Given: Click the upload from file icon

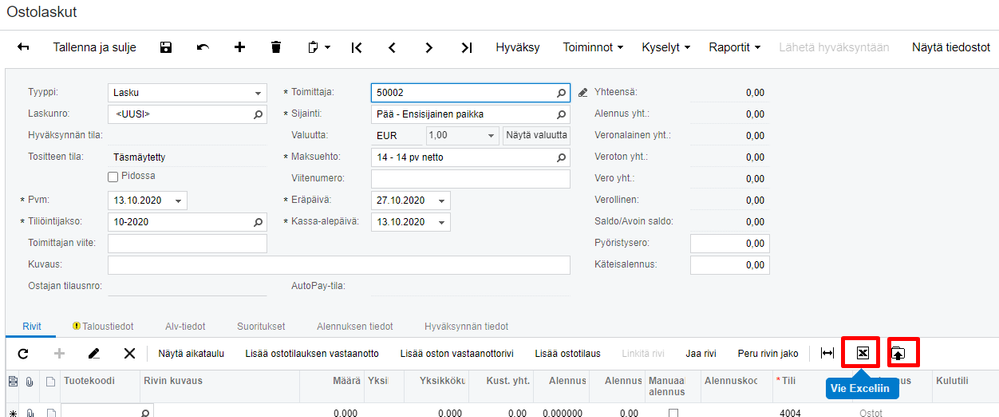Looking at the screenshot, I should (x=897, y=353).
